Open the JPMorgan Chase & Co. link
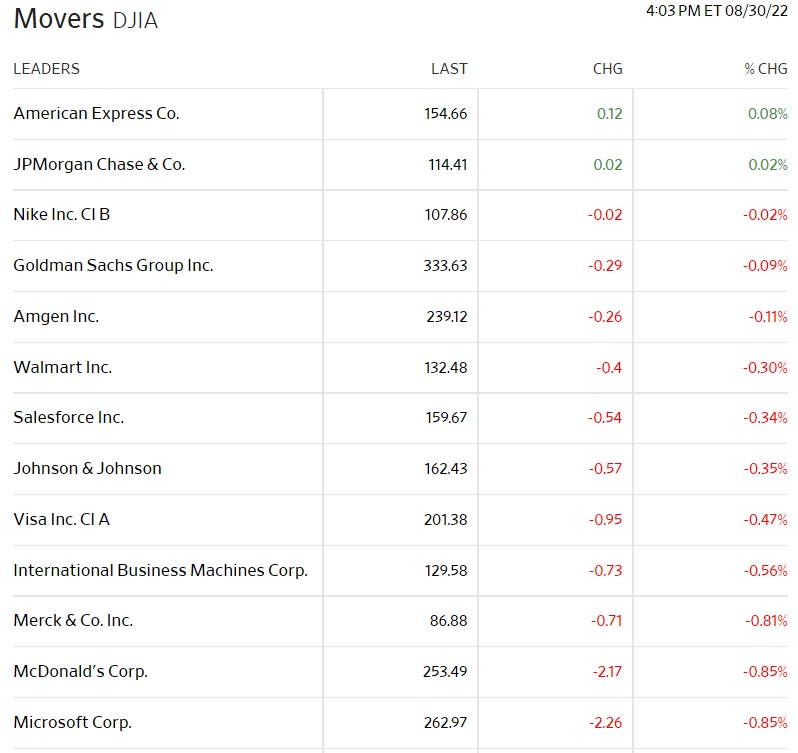The image size is (798, 753). 99,164
